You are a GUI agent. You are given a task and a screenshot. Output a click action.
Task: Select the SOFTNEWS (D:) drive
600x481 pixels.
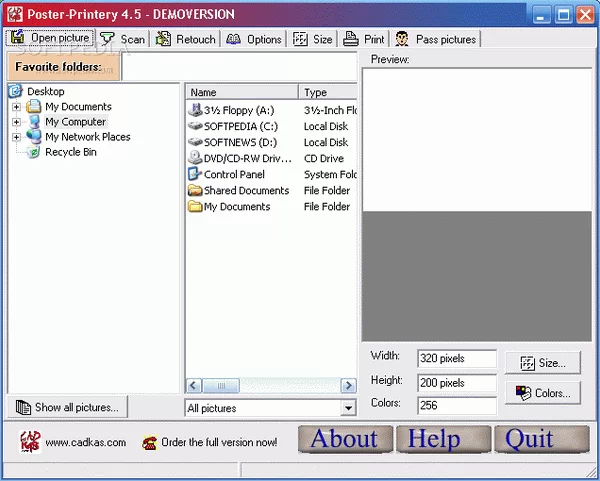click(240, 142)
